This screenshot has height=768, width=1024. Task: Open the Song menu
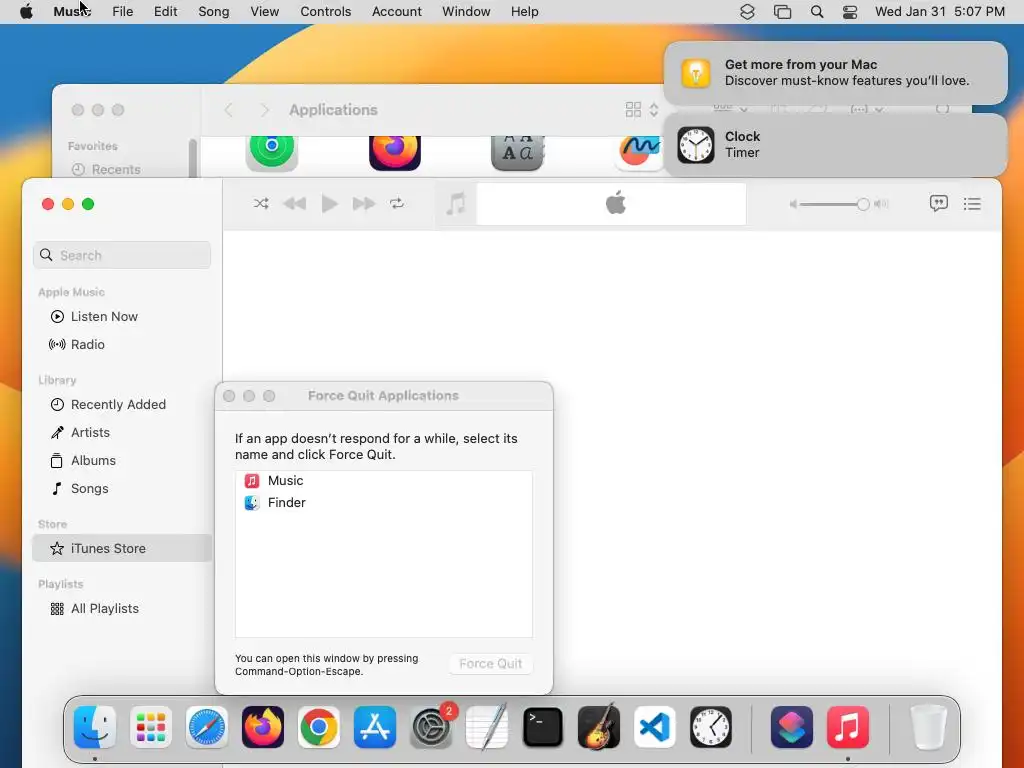(214, 12)
